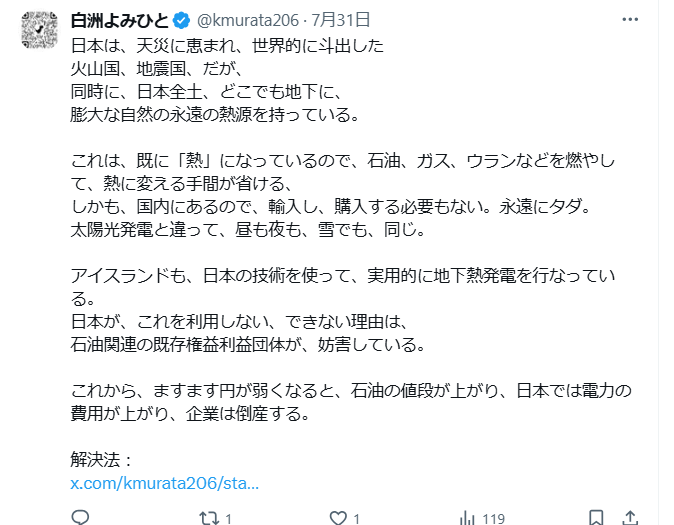Repost this tweet via retweet icon
This screenshot has height=525, width=674.
pos(209,518)
